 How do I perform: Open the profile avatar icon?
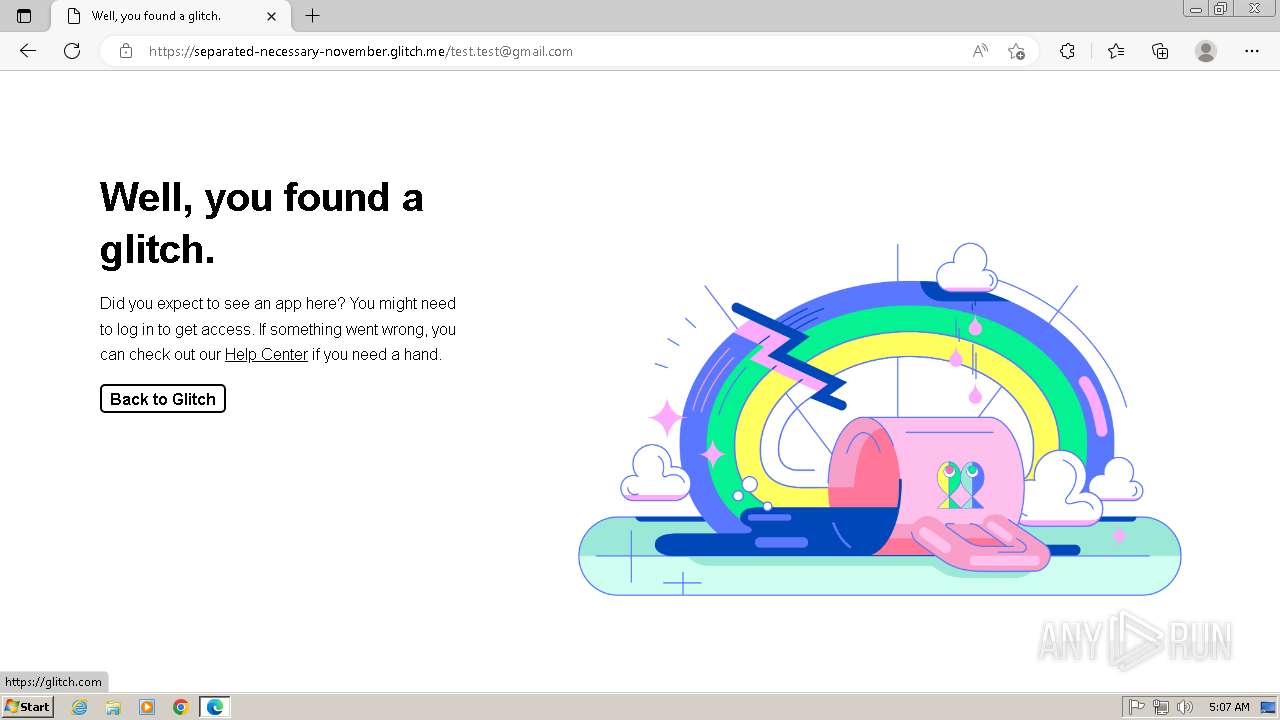pos(1206,51)
